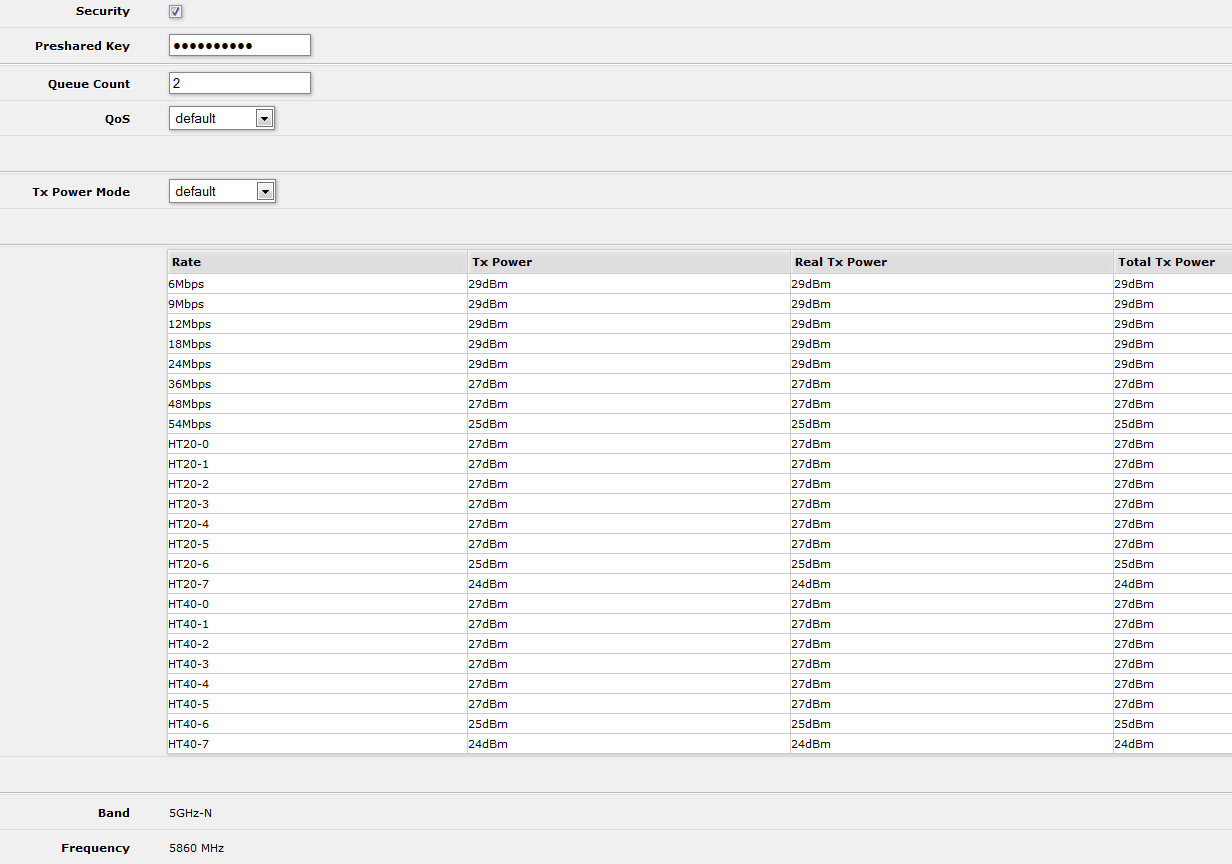The image size is (1232, 864).
Task: Click the Security label
Action: coord(103,11)
